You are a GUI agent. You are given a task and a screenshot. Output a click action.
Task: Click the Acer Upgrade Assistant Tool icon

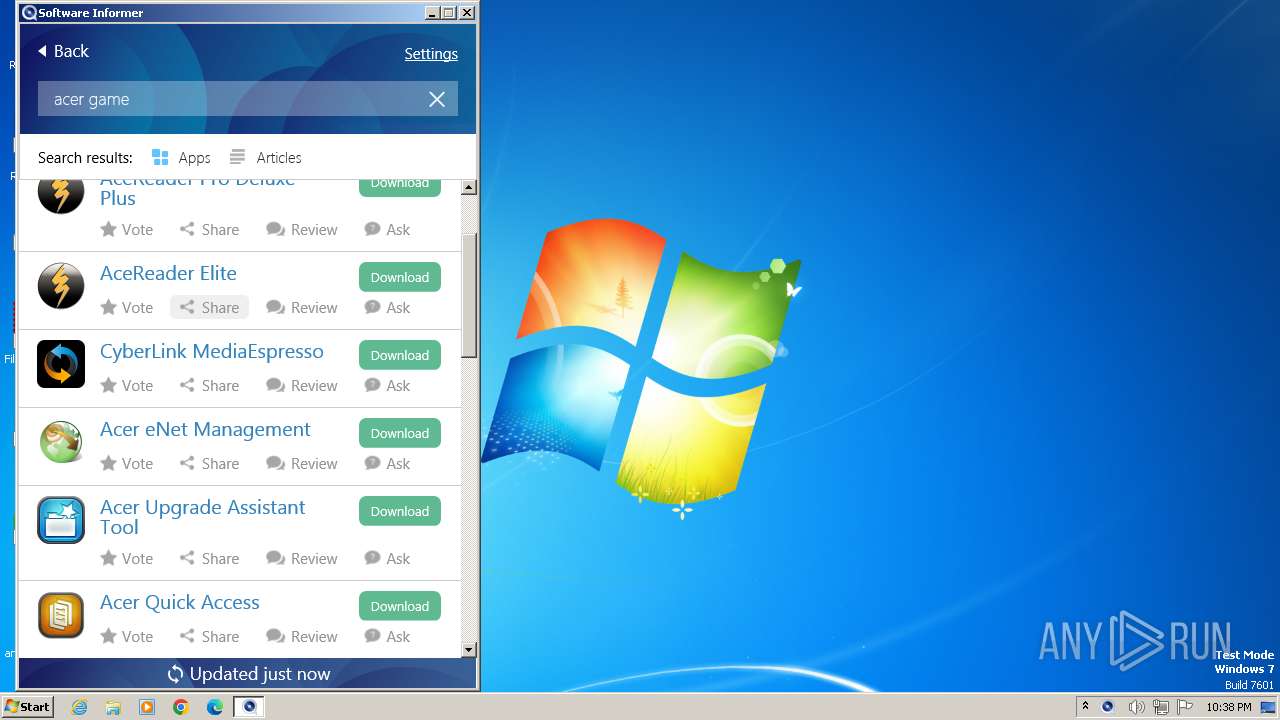click(61, 520)
